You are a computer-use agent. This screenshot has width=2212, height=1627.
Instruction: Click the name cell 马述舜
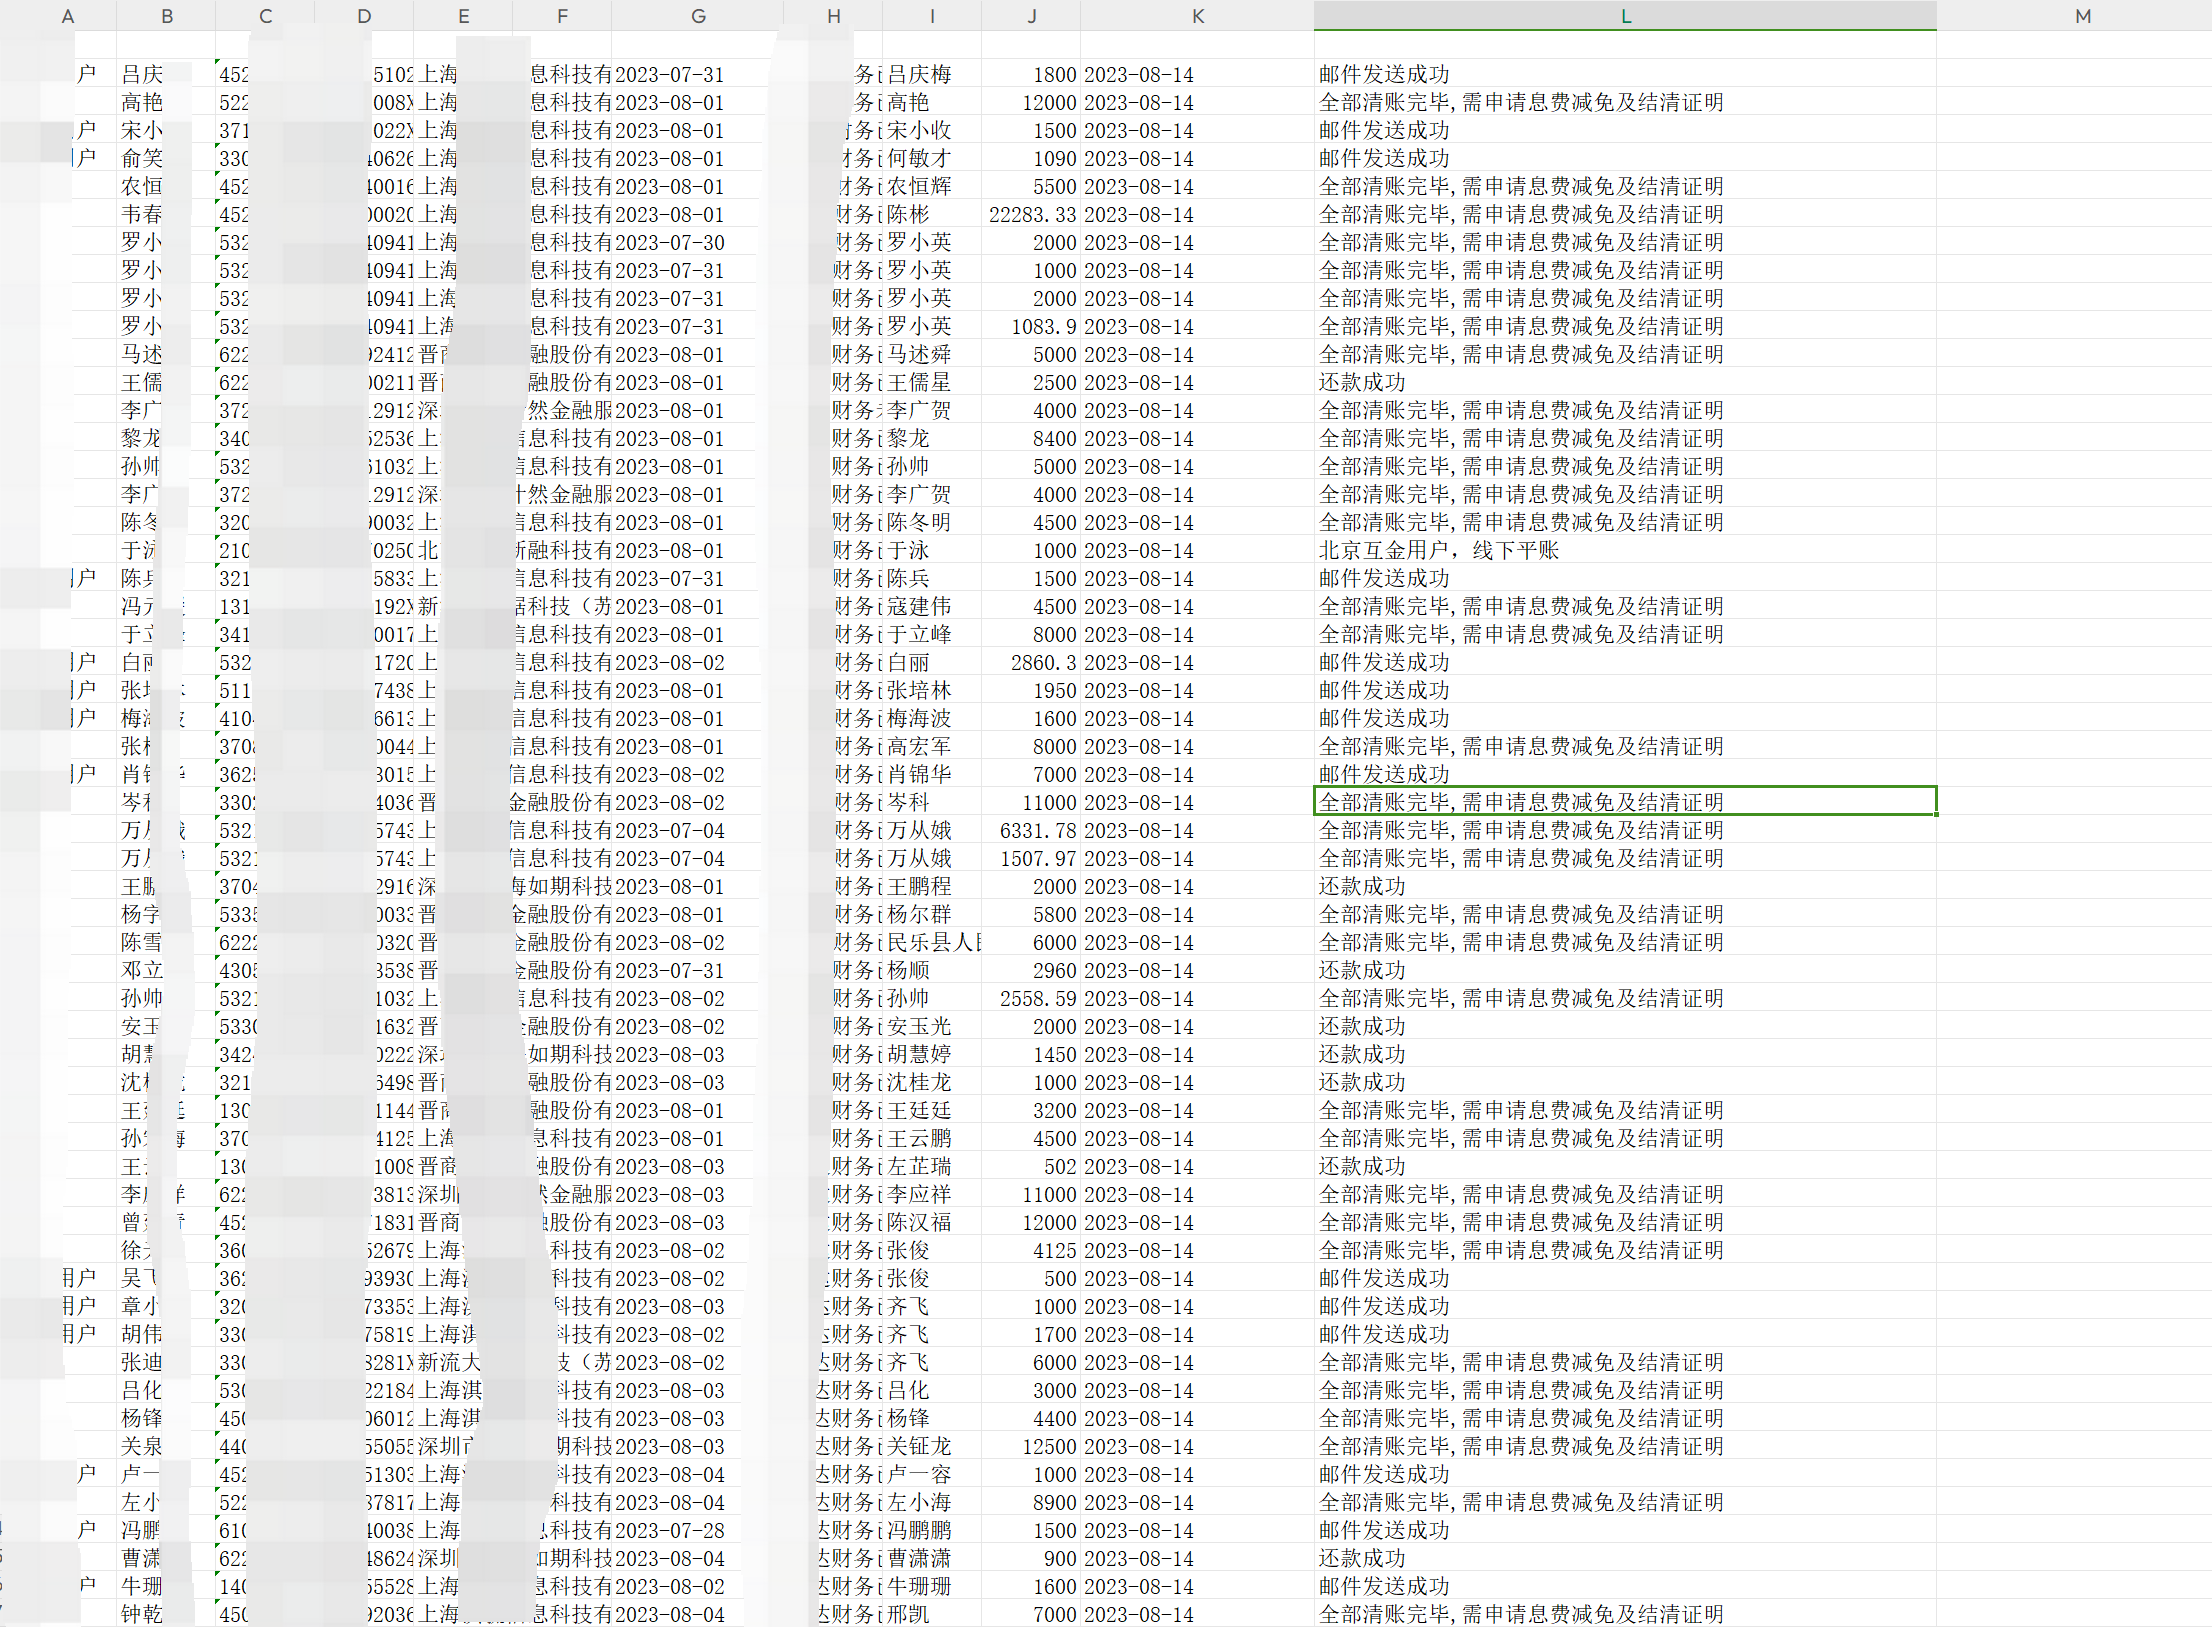(932, 355)
